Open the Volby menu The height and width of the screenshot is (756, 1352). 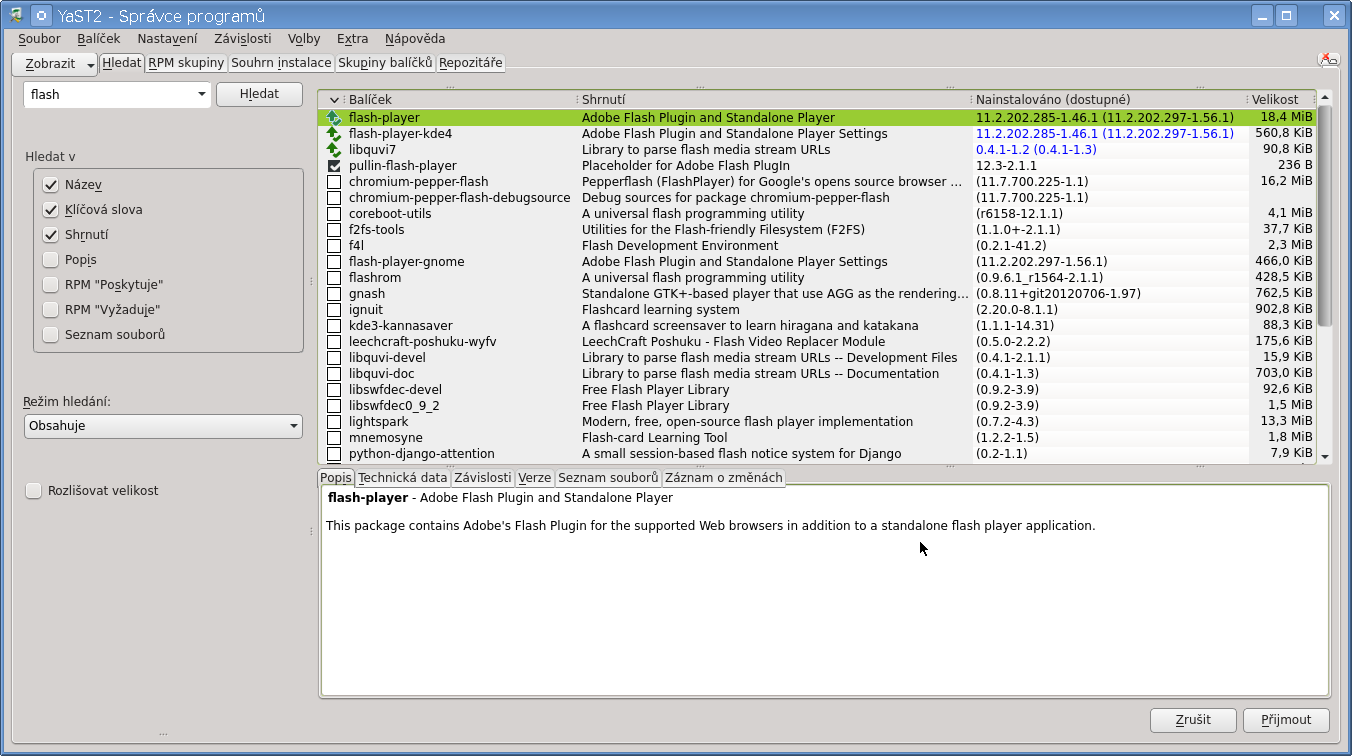[x=304, y=39]
